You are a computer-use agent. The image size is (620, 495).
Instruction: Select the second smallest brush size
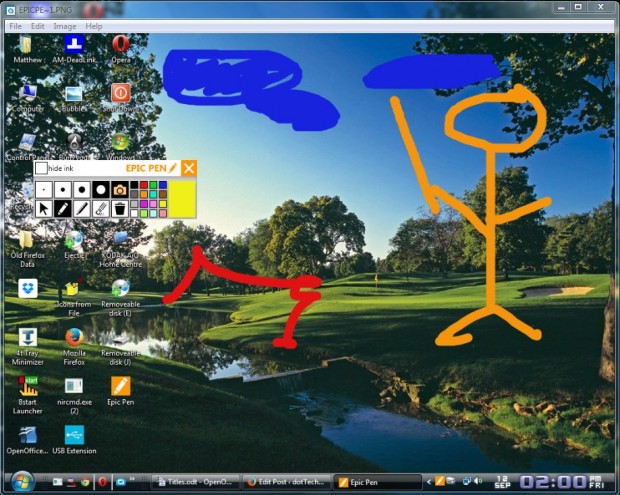[62, 190]
